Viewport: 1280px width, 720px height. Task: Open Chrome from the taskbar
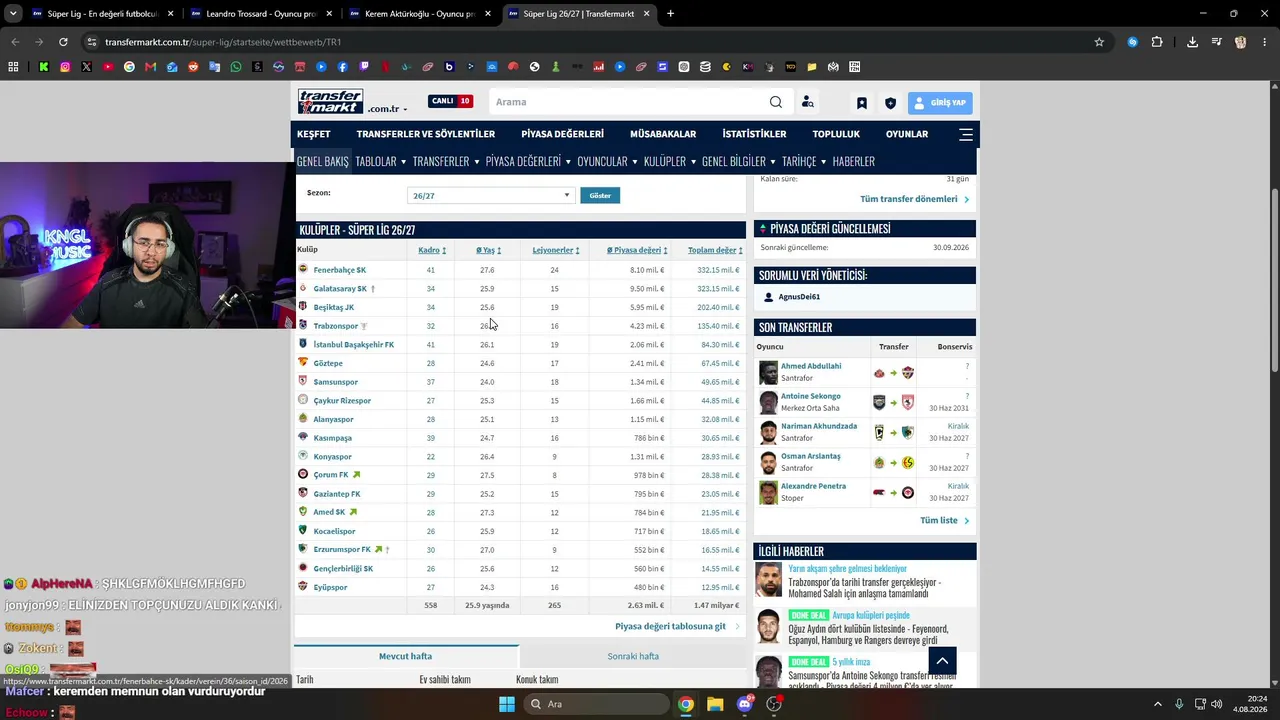pyautogui.click(x=686, y=704)
